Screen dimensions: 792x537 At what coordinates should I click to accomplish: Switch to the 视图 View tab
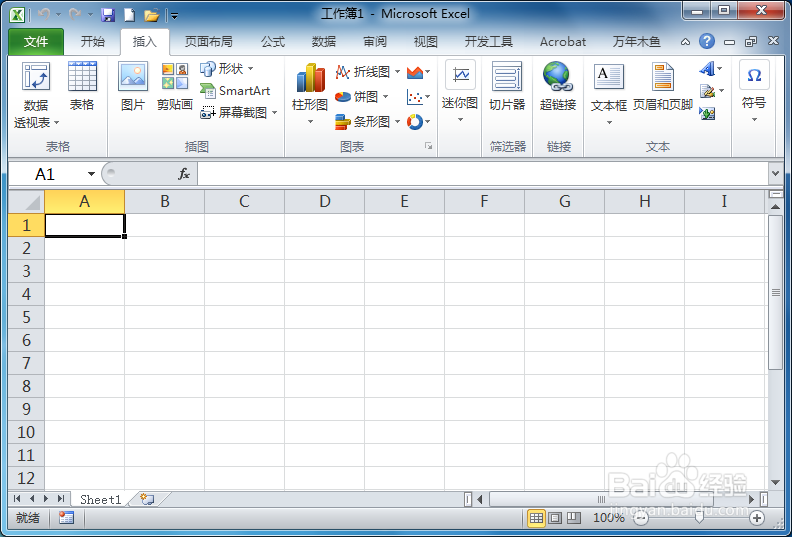(x=425, y=41)
